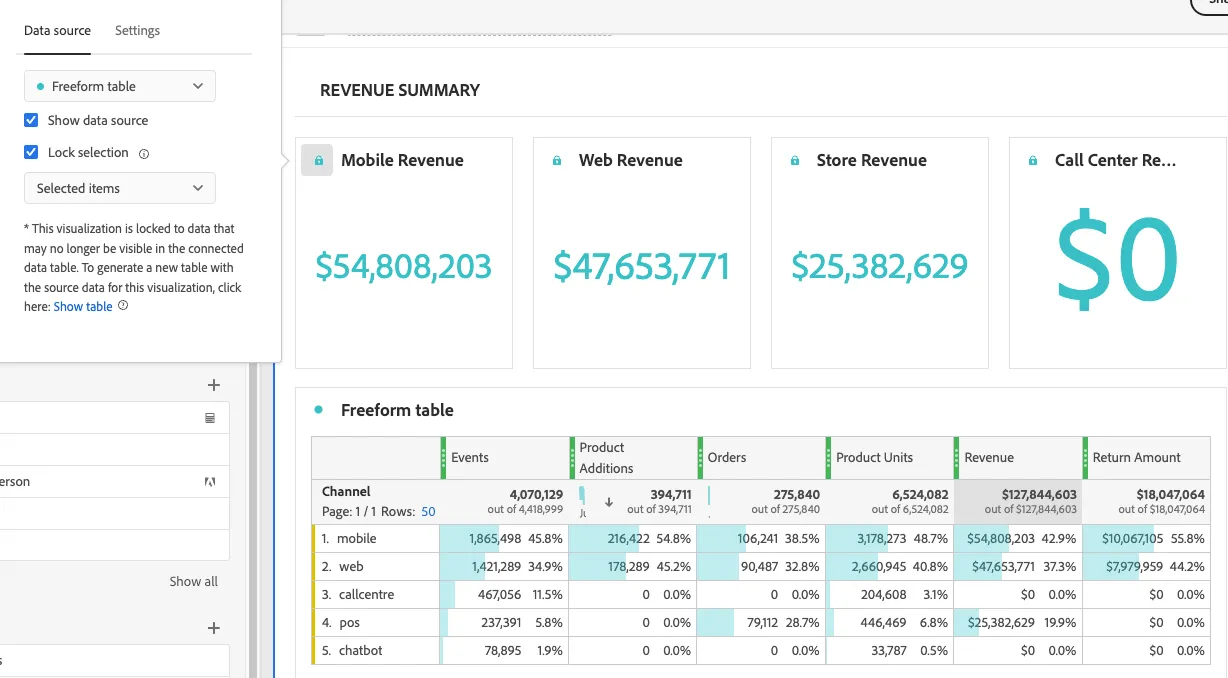Expand the Selected items dropdown

(x=120, y=188)
